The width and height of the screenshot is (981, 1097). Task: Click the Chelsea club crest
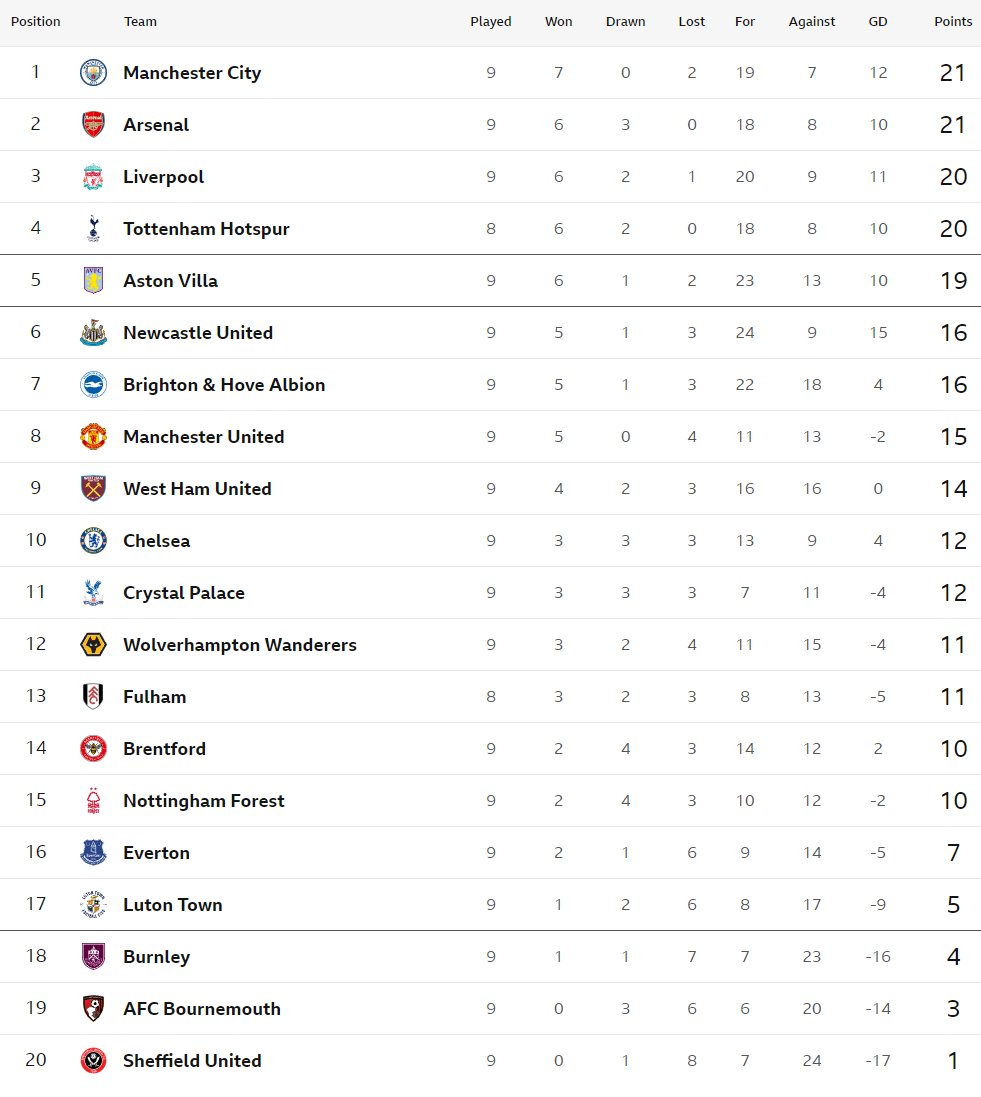[93, 541]
